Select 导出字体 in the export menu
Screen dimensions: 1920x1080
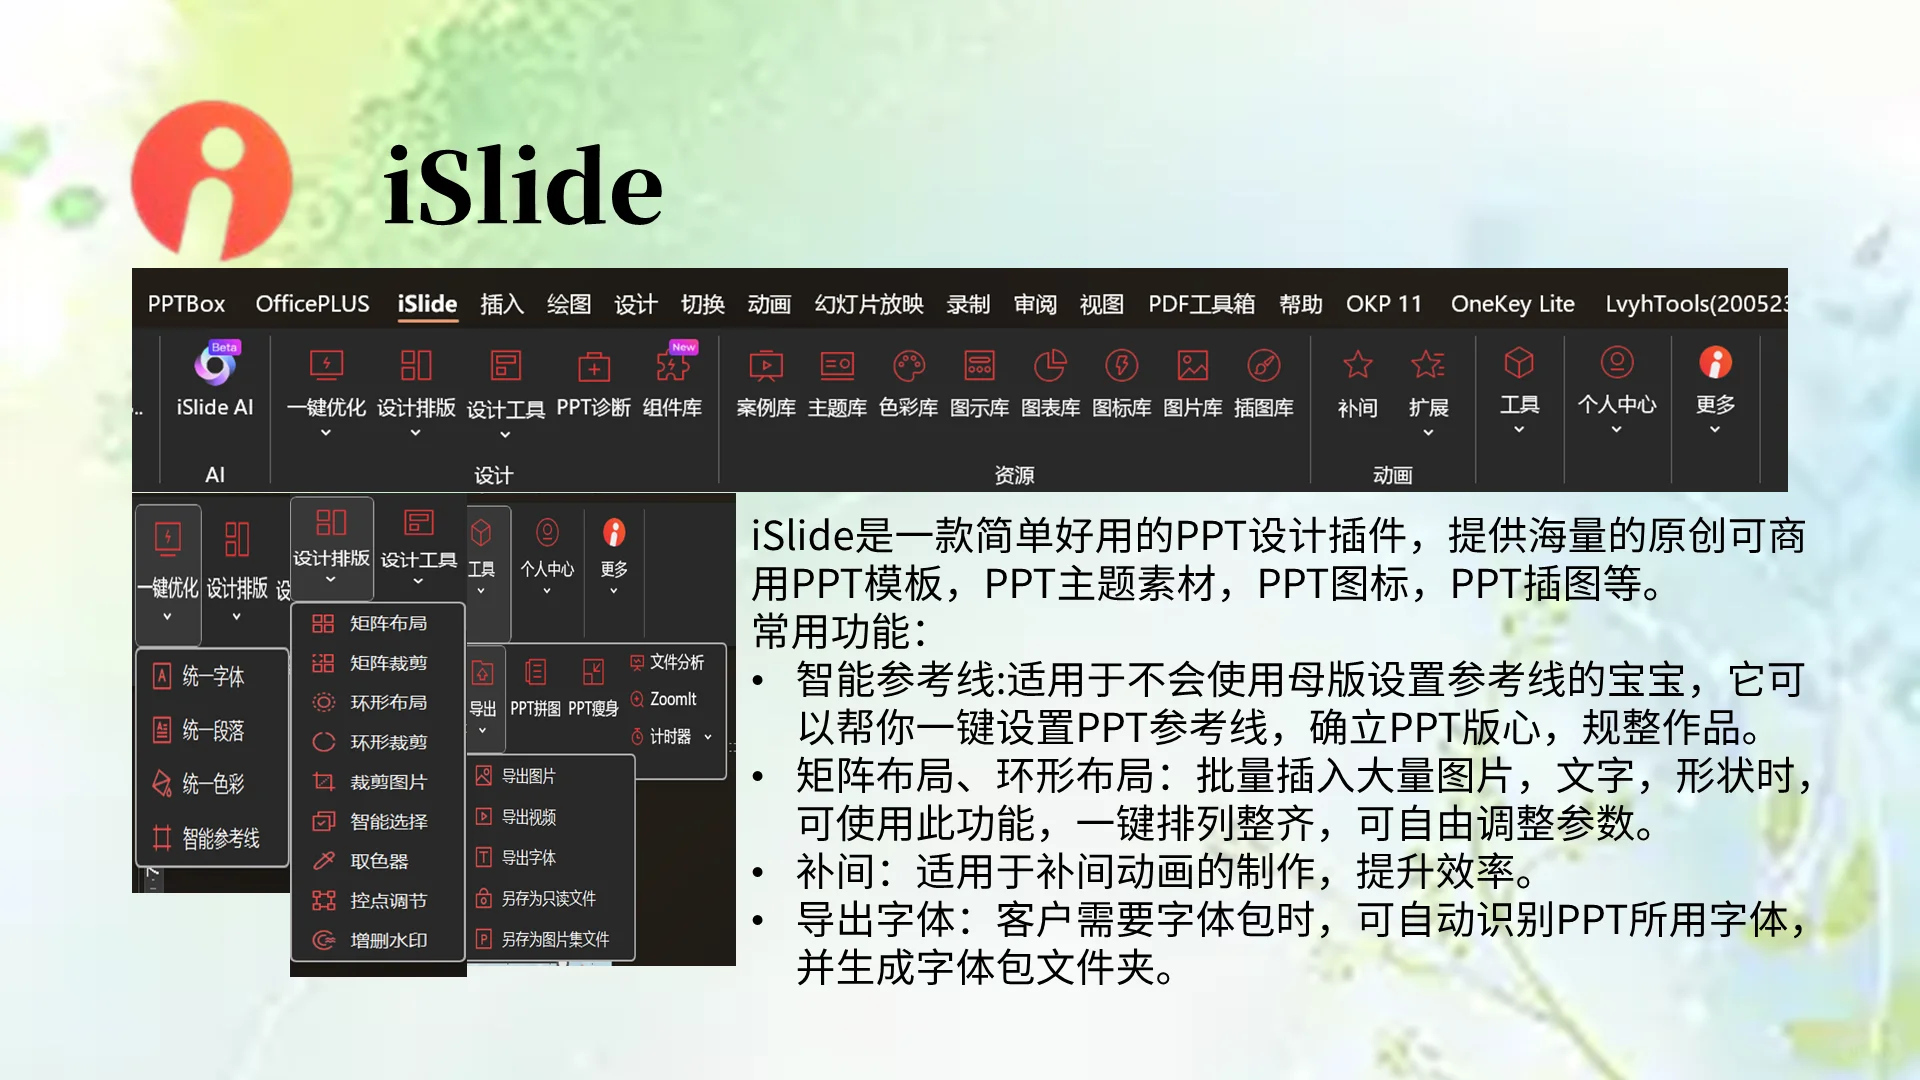[x=528, y=857]
